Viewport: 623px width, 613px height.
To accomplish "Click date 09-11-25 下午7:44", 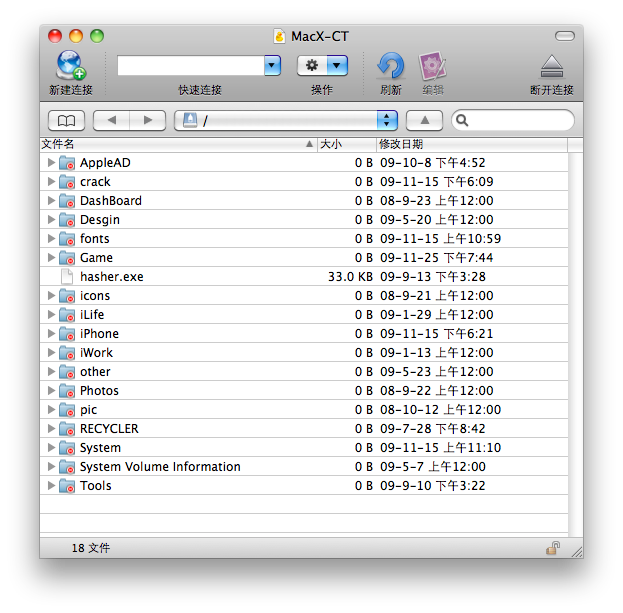I will (x=436, y=258).
